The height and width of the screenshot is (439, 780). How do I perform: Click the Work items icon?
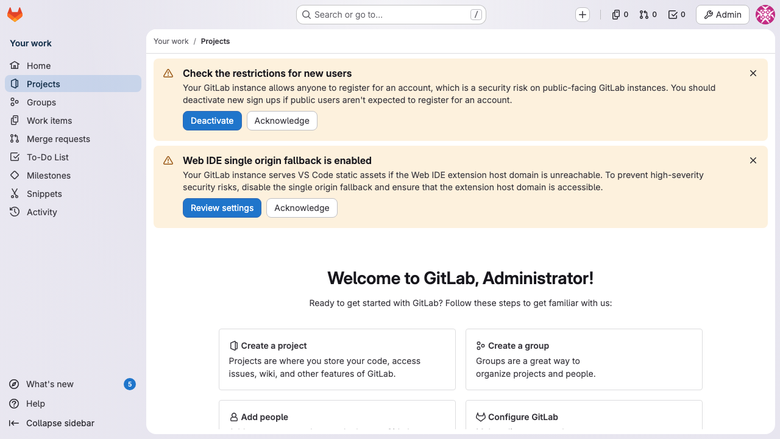click(x=14, y=120)
